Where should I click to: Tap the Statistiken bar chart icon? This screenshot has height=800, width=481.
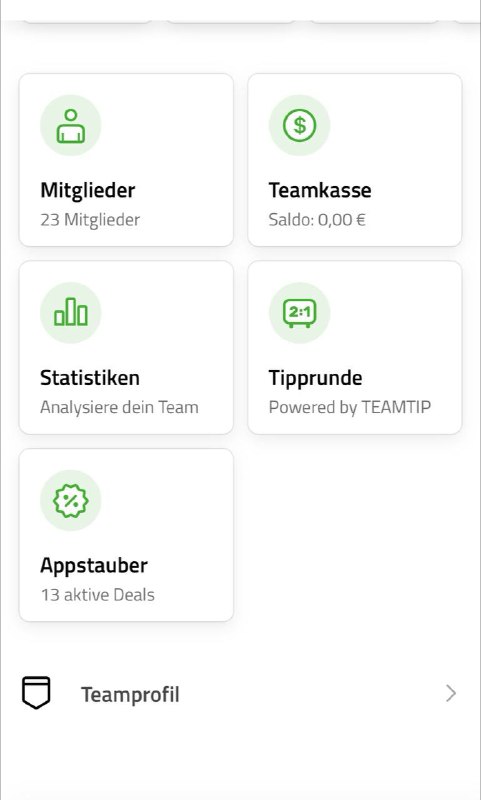(x=70, y=313)
